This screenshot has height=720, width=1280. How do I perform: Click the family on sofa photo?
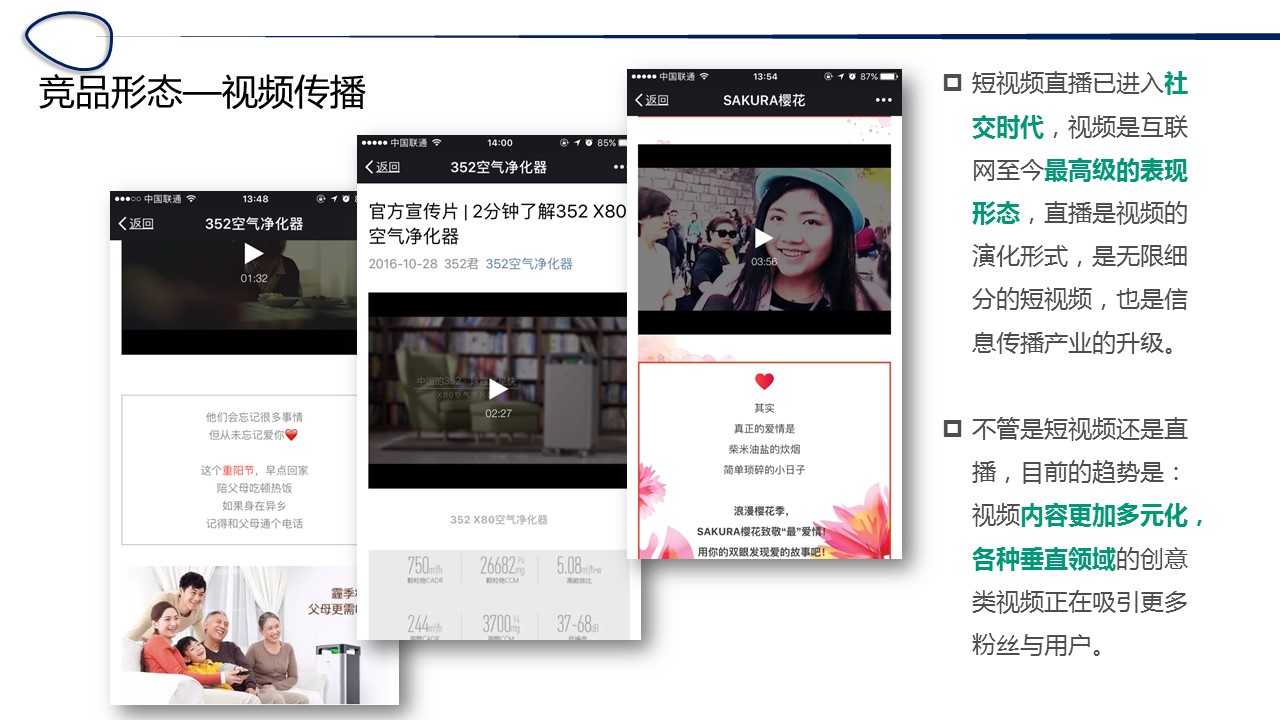240,635
